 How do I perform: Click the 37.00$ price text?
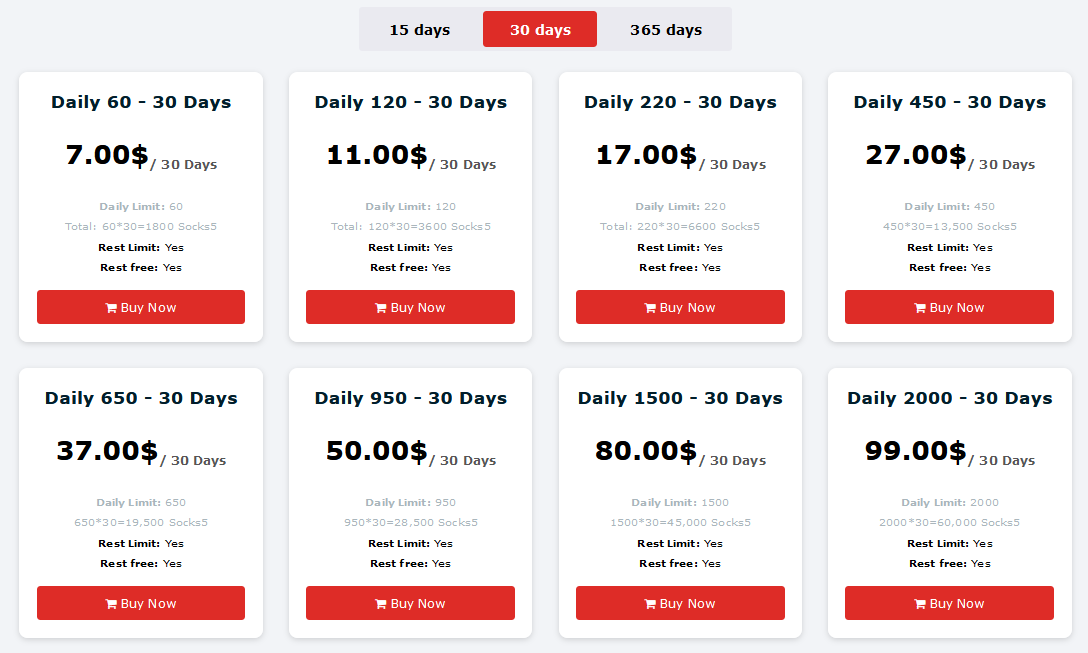(108, 451)
